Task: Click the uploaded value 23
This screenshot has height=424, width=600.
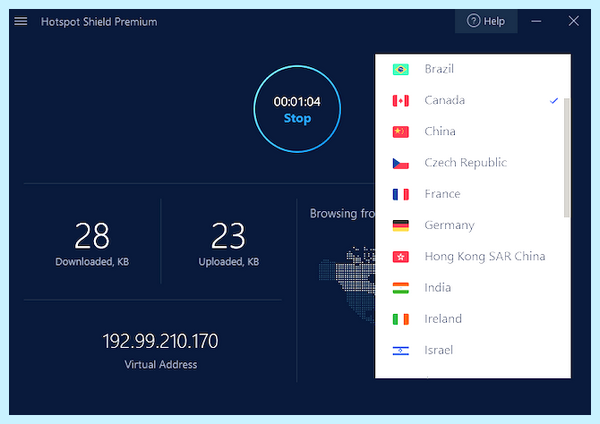Action: click(x=228, y=236)
